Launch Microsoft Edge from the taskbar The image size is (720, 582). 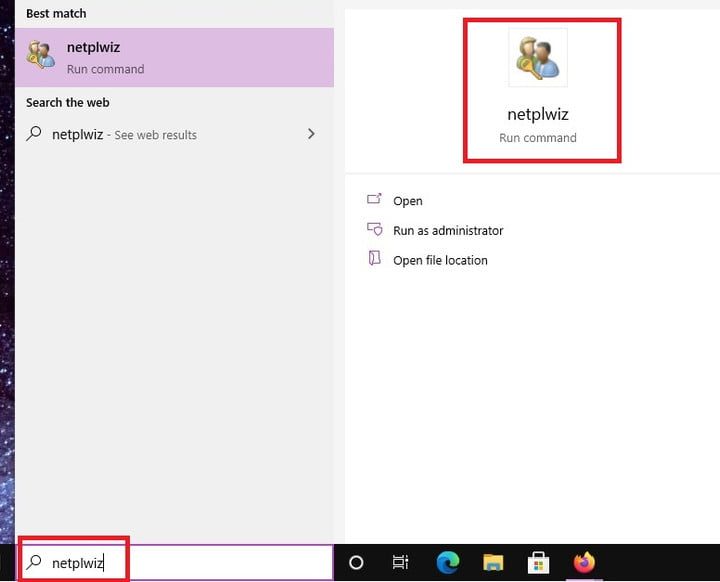[x=448, y=562]
